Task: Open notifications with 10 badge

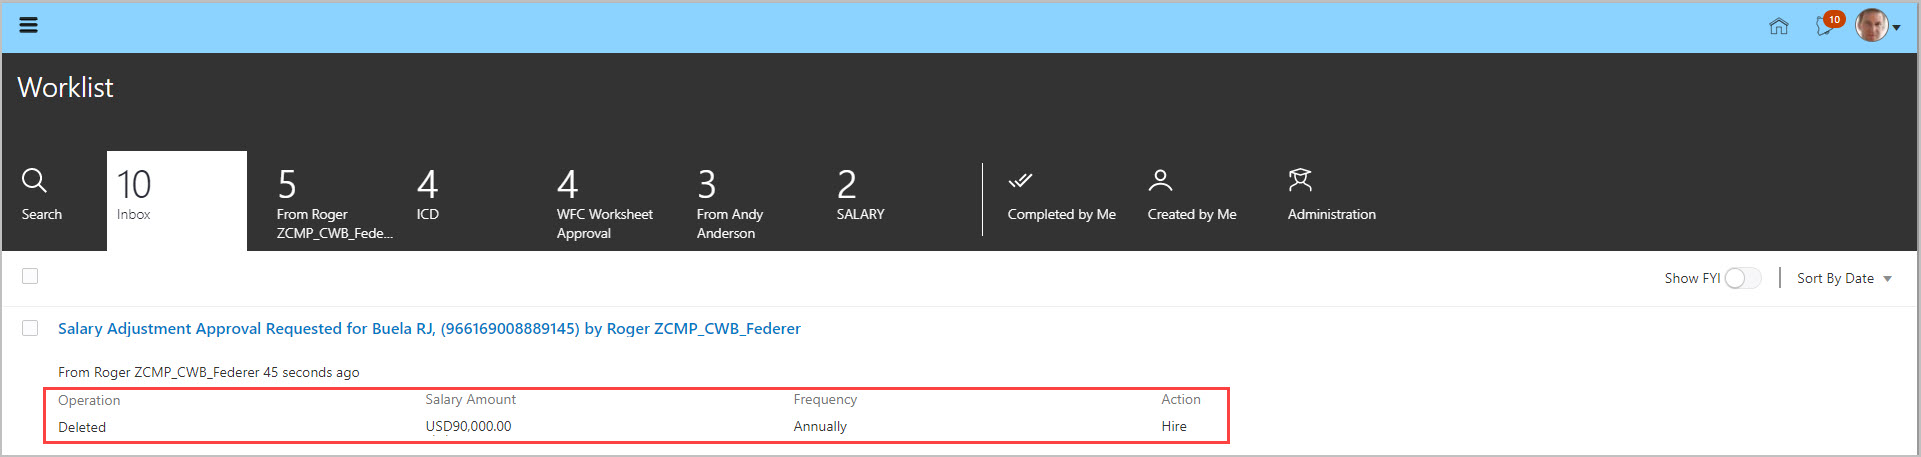Action: [1826, 26]
